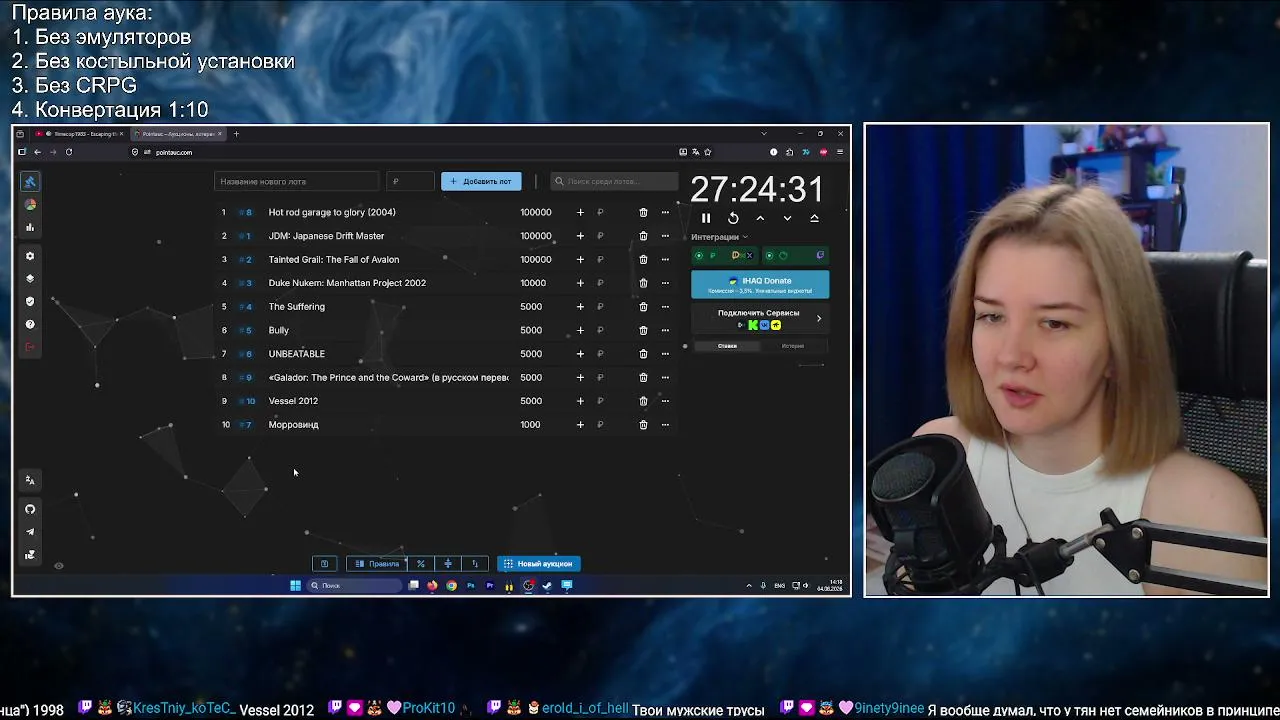
Task: Delete the Galador: The Prince and the Coward lot
Action: click(x=643, y=378)
